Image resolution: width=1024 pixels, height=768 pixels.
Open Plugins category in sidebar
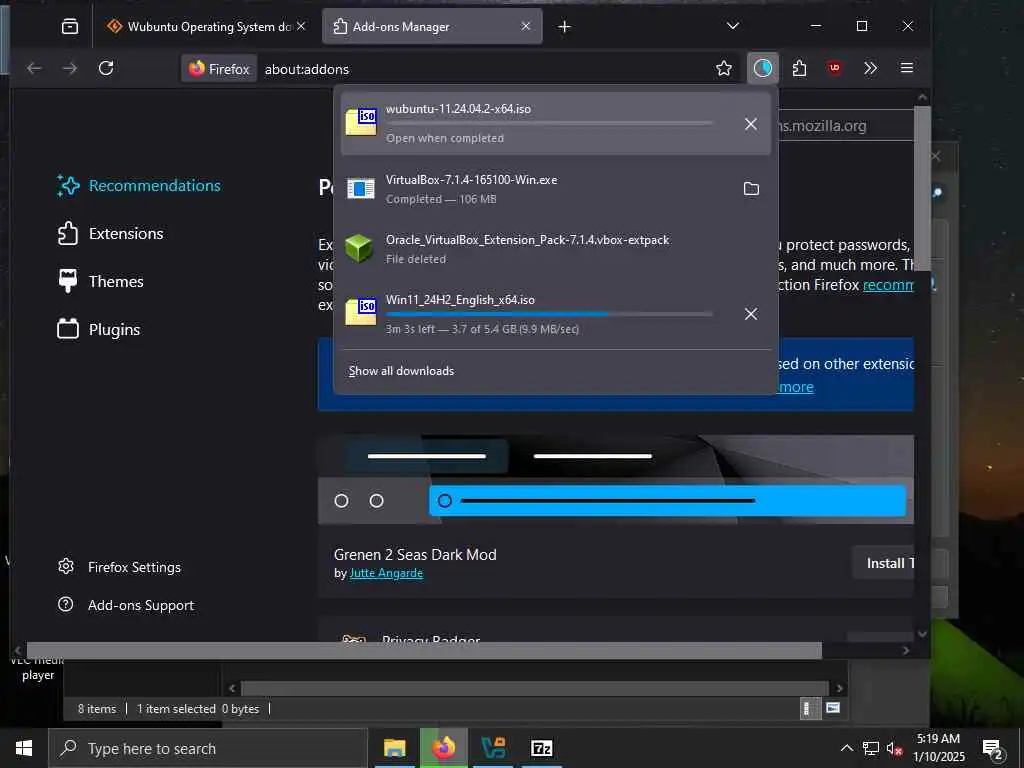[x=99, y=330]
